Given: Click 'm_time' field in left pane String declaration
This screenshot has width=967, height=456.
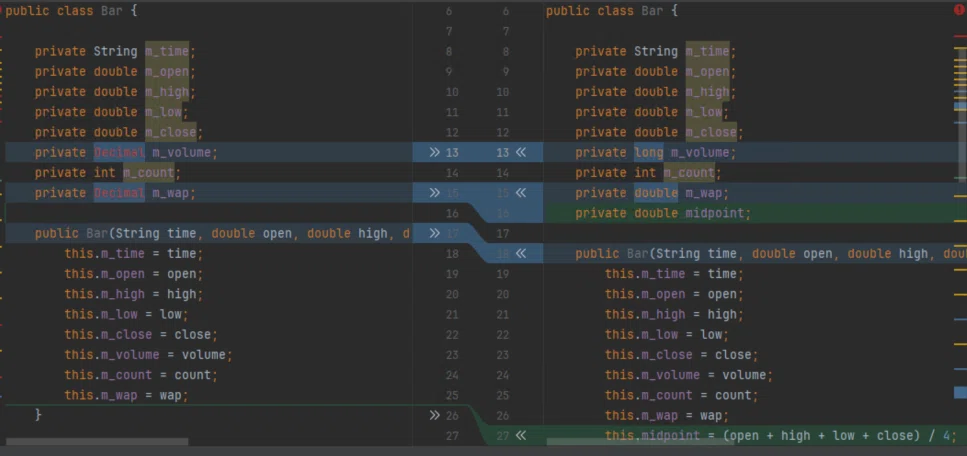Looking at the screenshot, I should click(x=167, y=51).
